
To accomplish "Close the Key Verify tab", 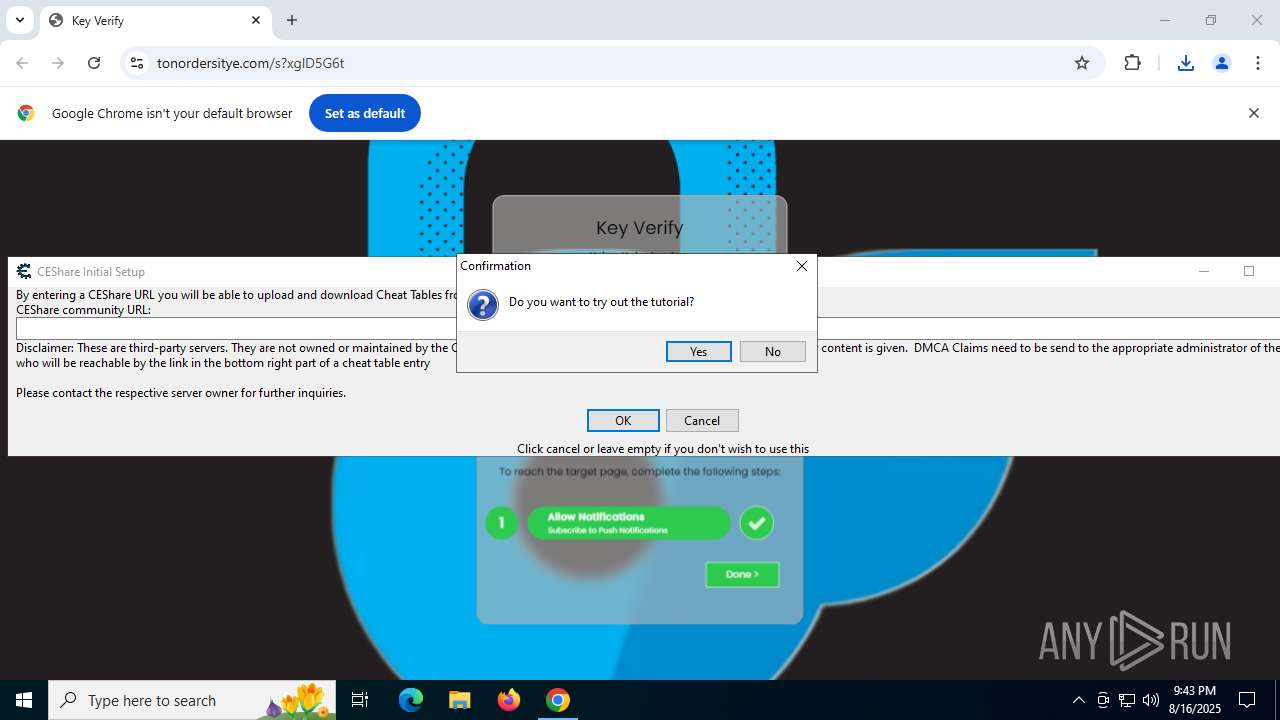I will 256,20.
